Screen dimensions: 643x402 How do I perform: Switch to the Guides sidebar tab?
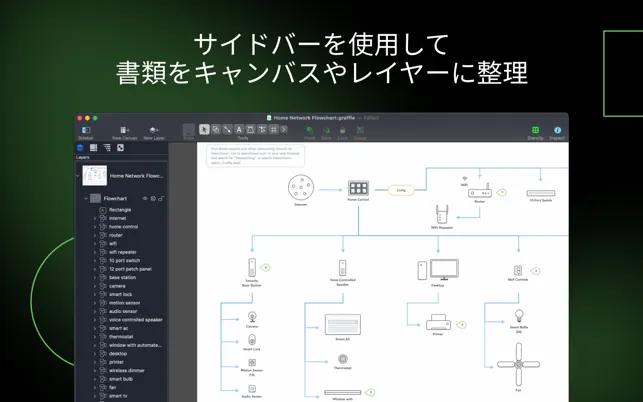(93, 148)
